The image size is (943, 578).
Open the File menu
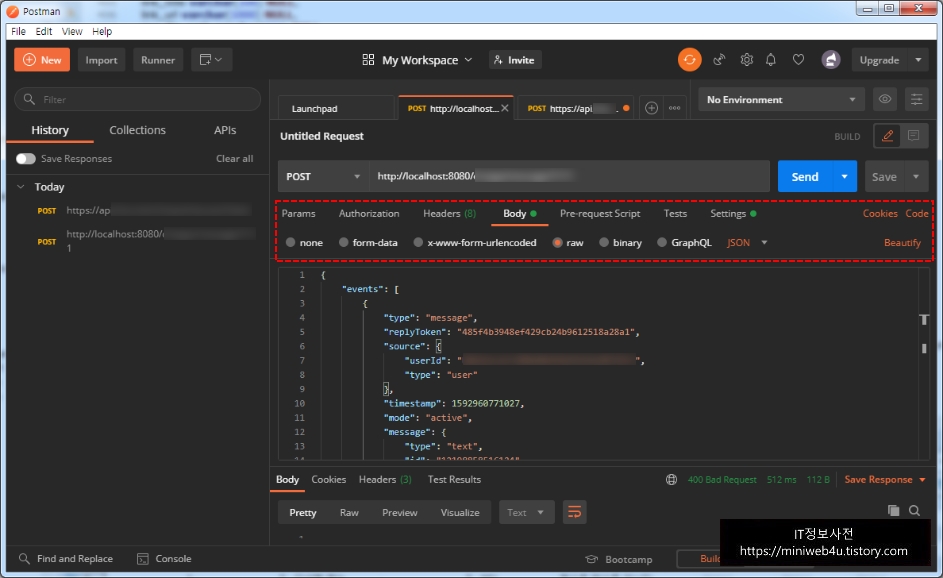(18, 31)
